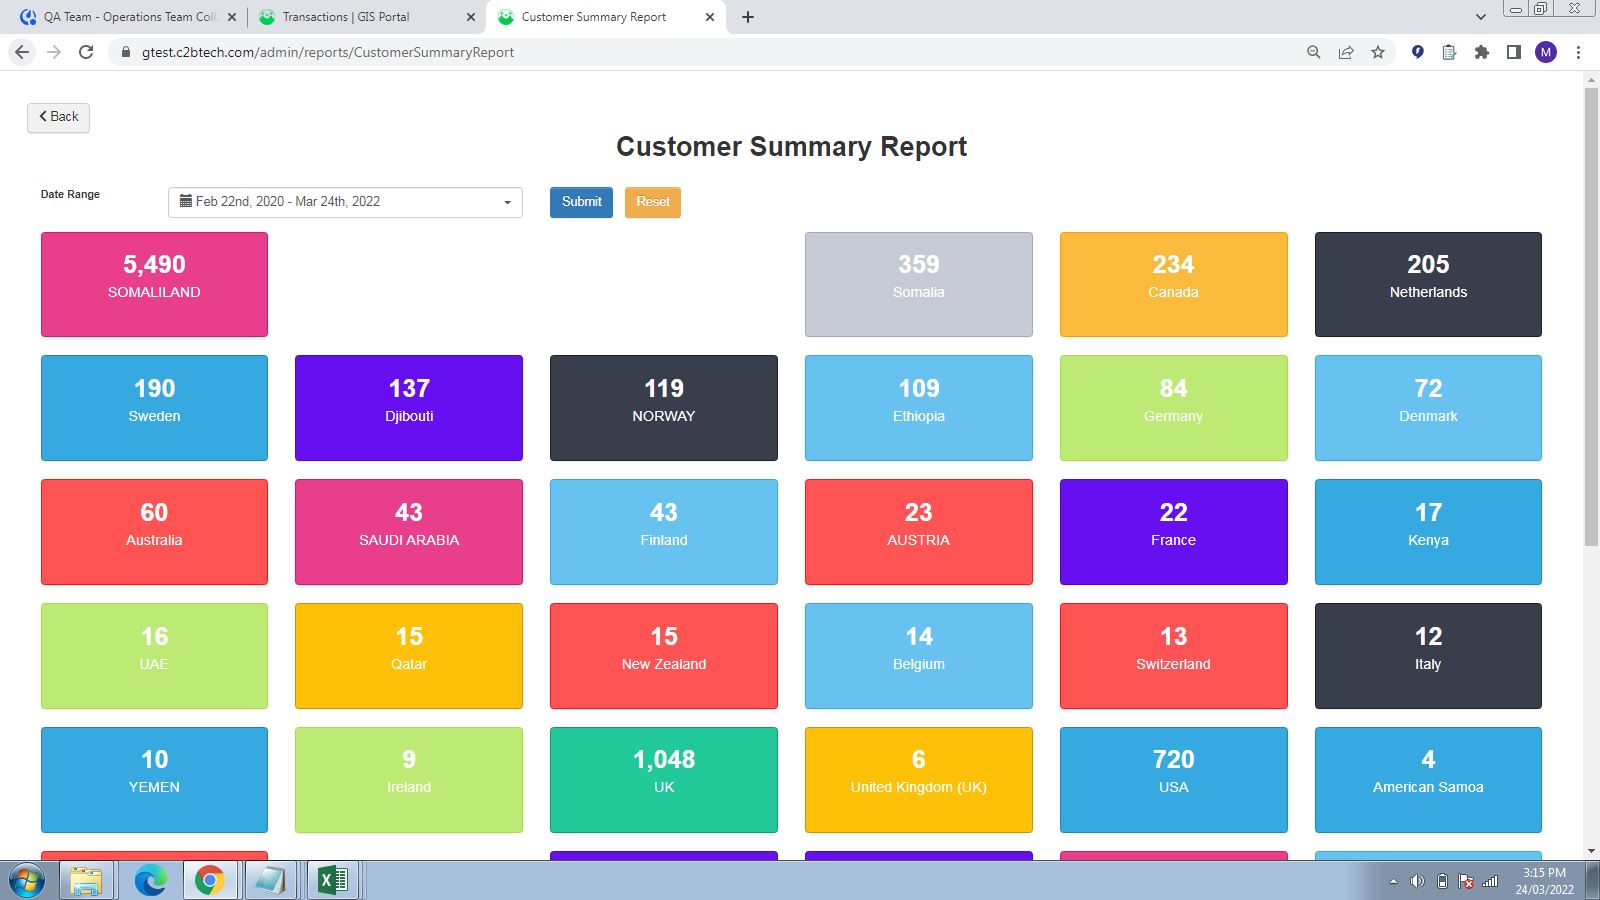Click the padlock site info icon
1600x900 pixels.
tap(125, 52)
